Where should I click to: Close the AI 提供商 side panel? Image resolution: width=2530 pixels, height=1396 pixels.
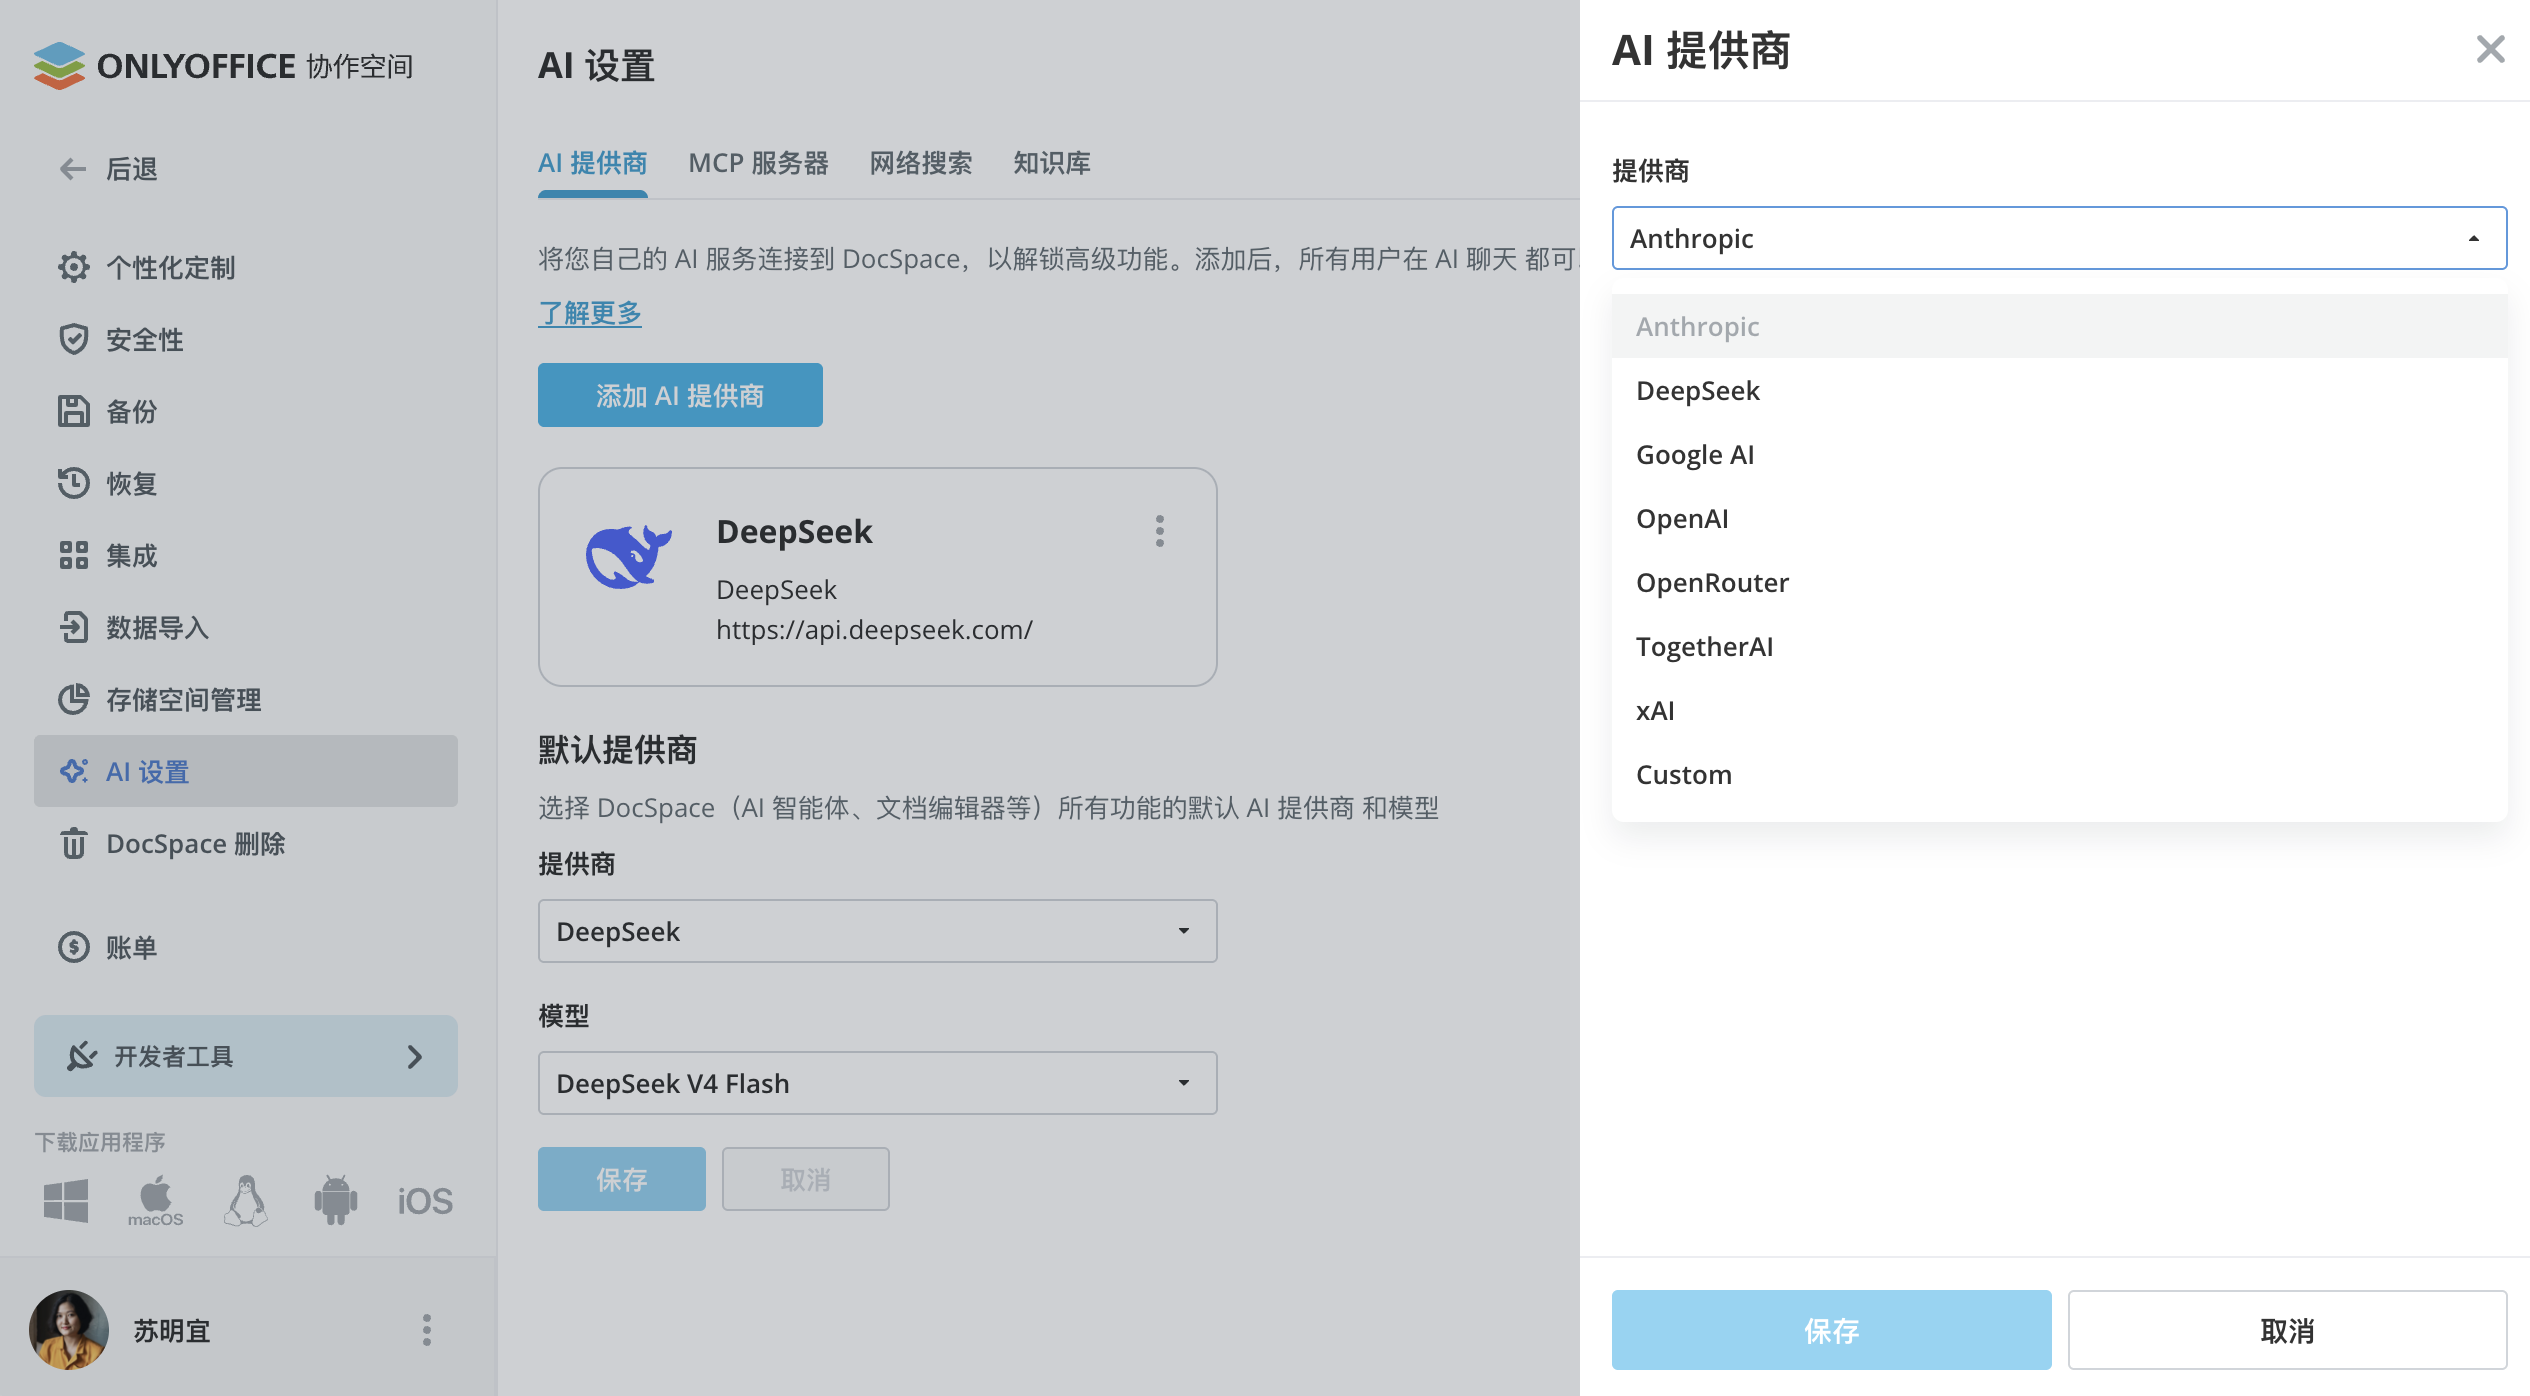point(2490,49)
